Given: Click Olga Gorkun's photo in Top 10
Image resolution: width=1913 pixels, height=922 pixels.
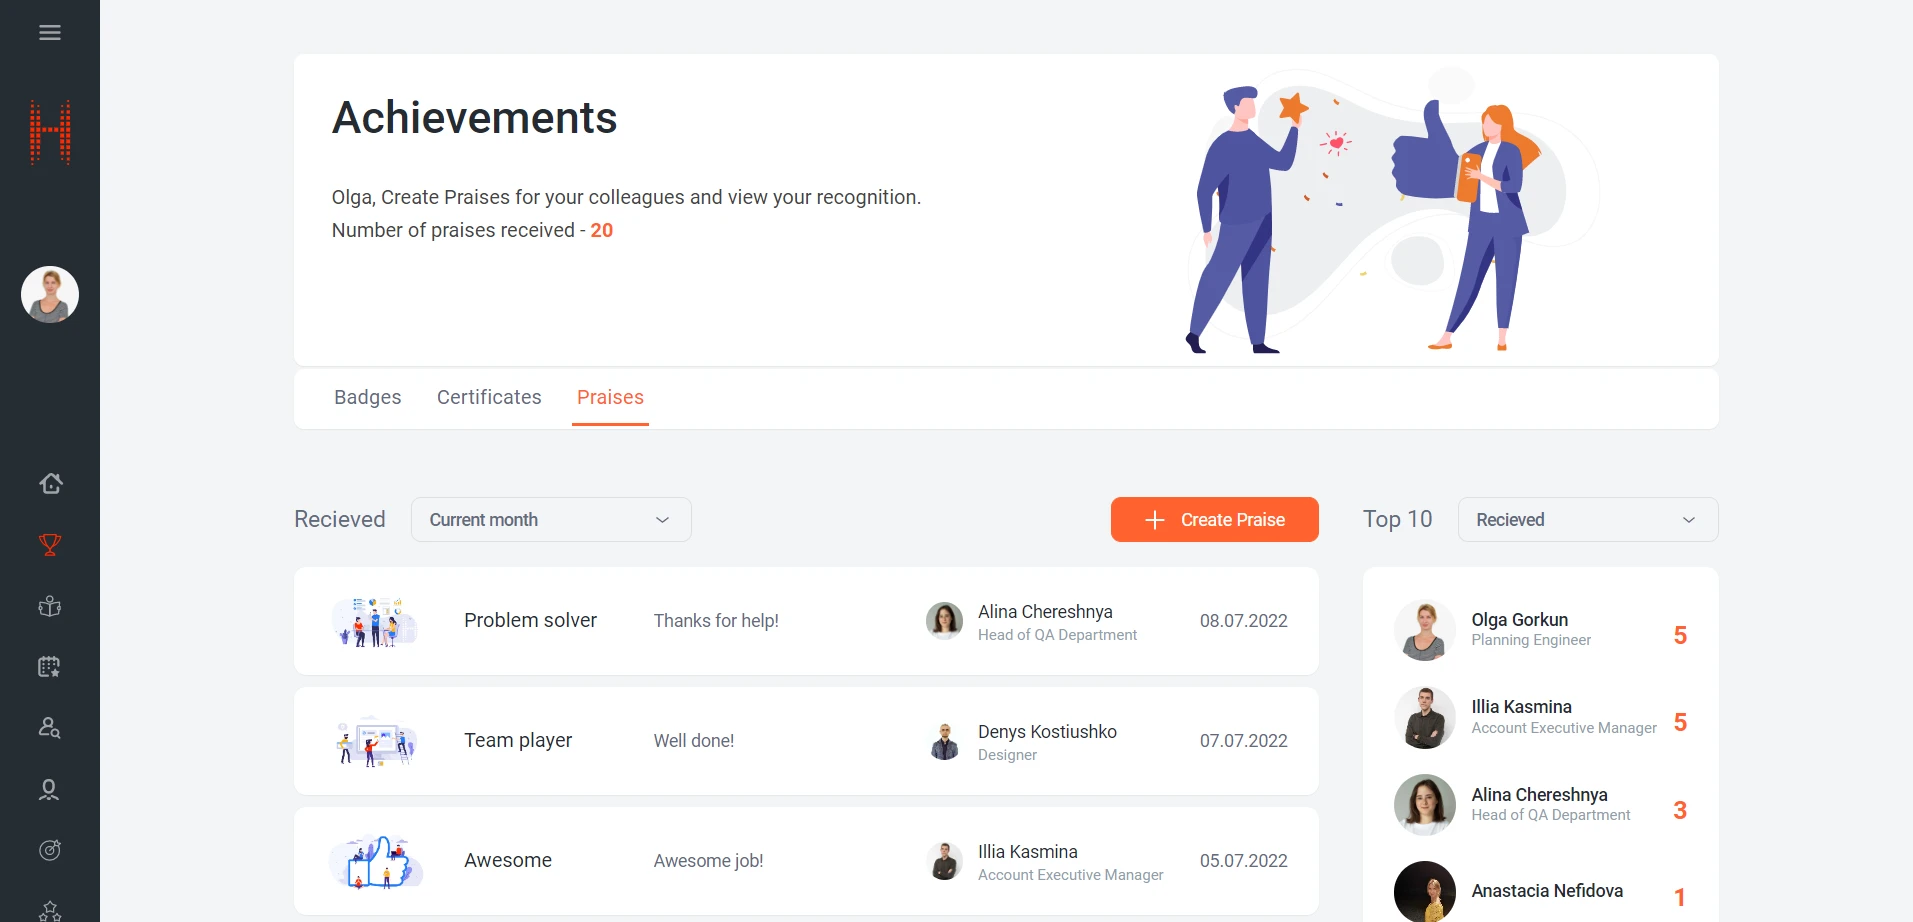Looking at the screenshot, I should 1424,631.
